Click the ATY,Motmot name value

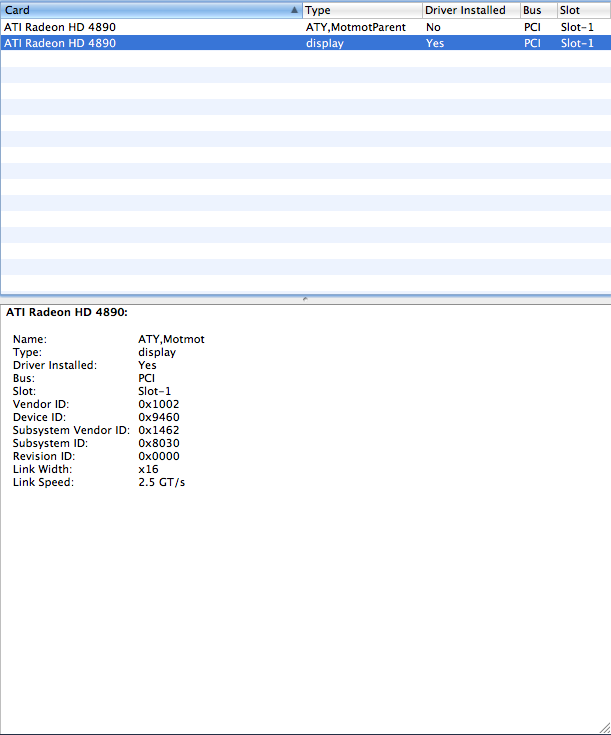[171, 339]
